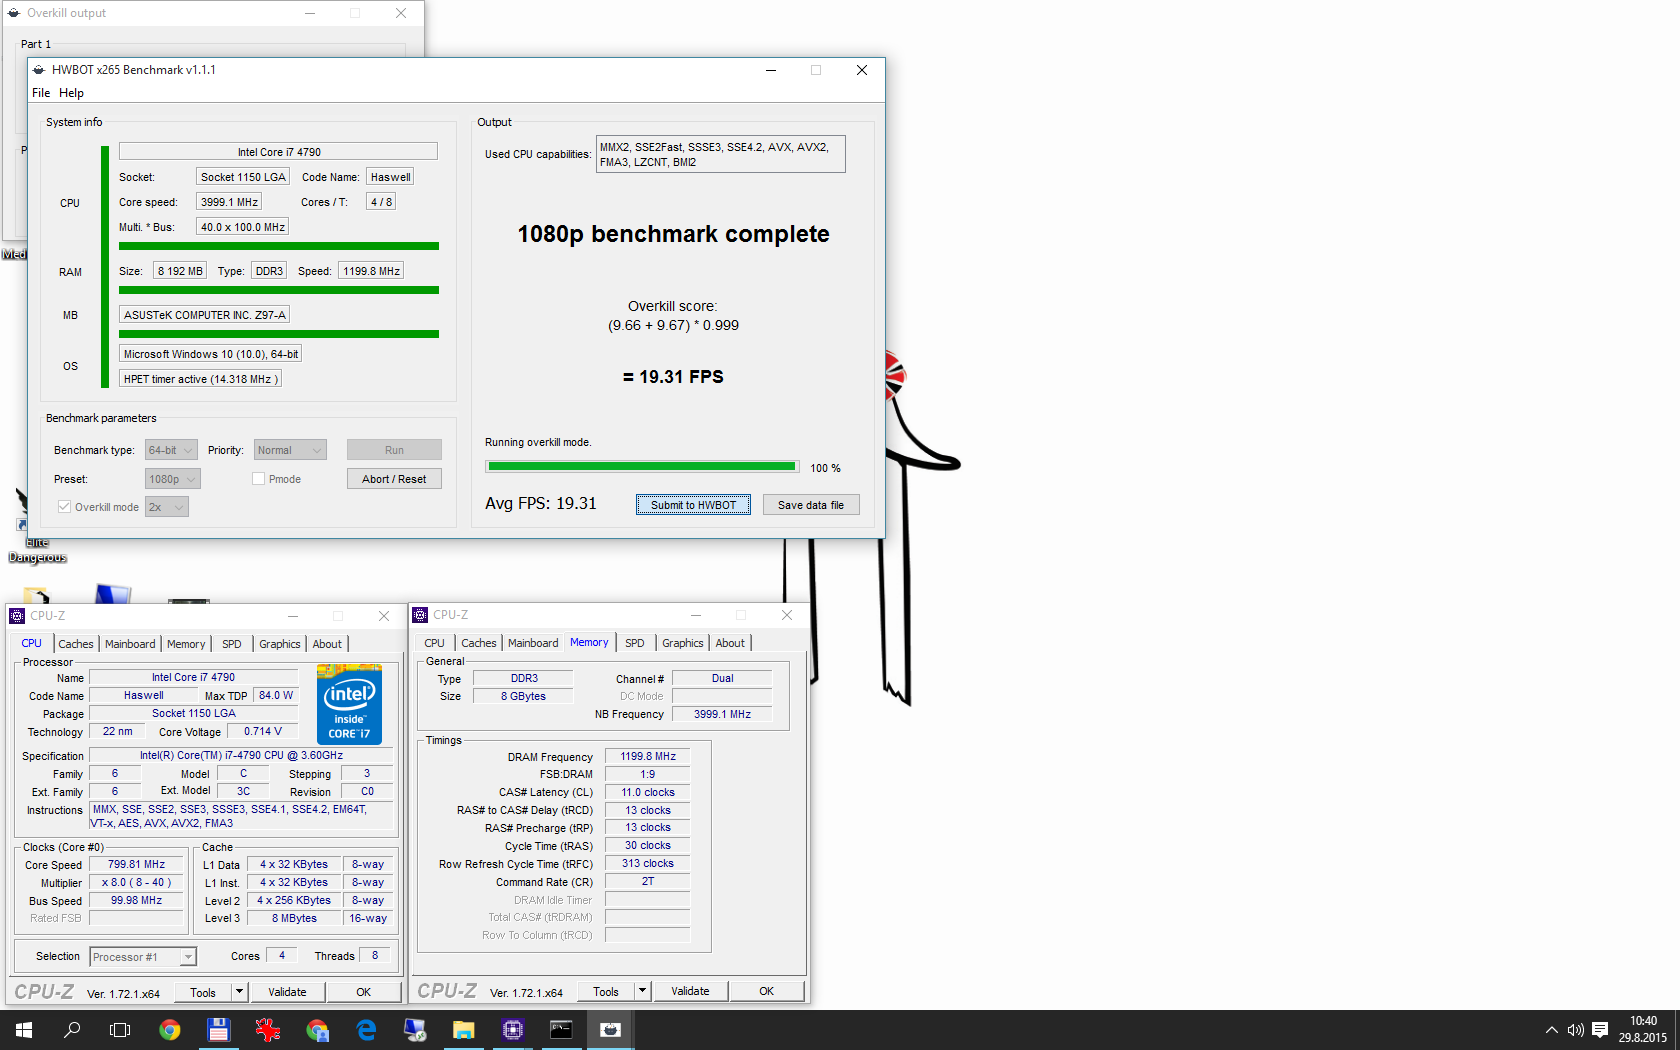The height and width of the screenshot is (1050, 1680).
Task: Select Mainboard tab in left CPU-Z
Action: coord(130,644)
